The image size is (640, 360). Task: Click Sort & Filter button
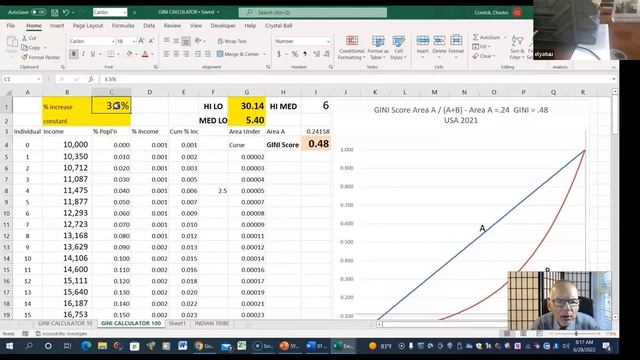[517, 47]
